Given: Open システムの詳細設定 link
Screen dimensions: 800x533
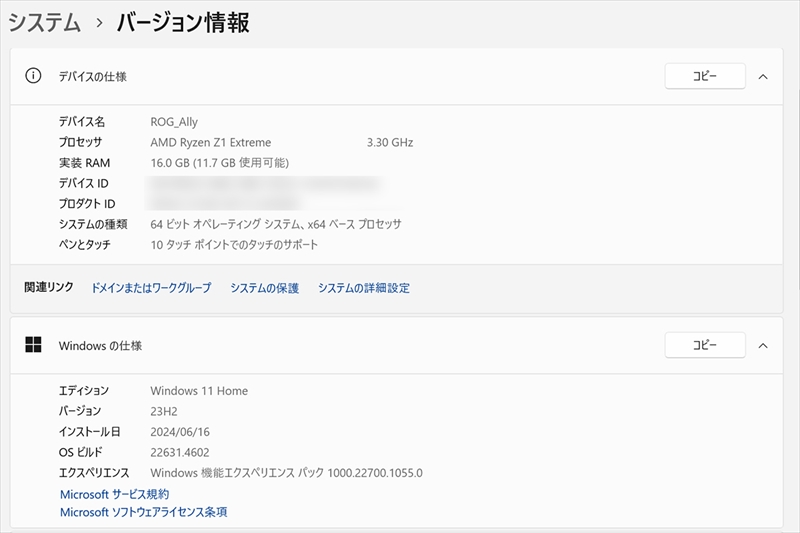Looking at the screenshot, I should (x=364, y=288).
